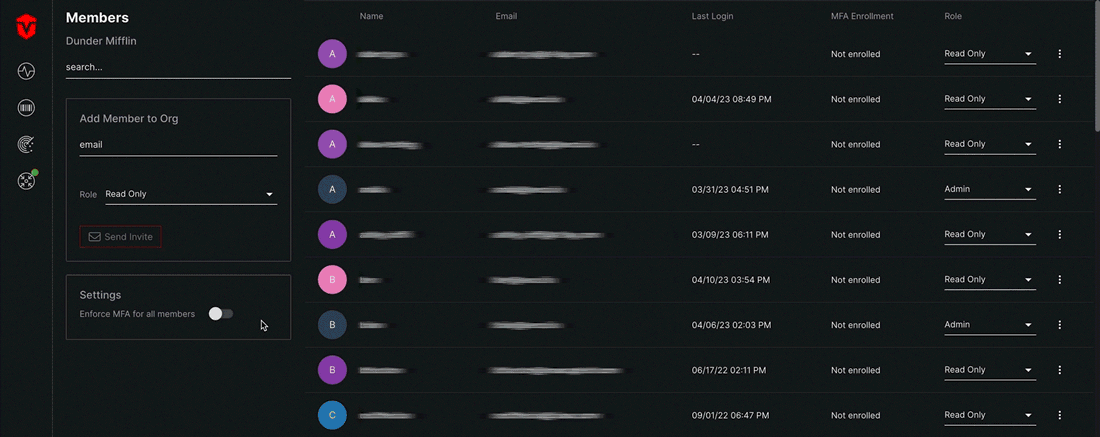Open the barcode scan icon in sidebar

point(26,108)
